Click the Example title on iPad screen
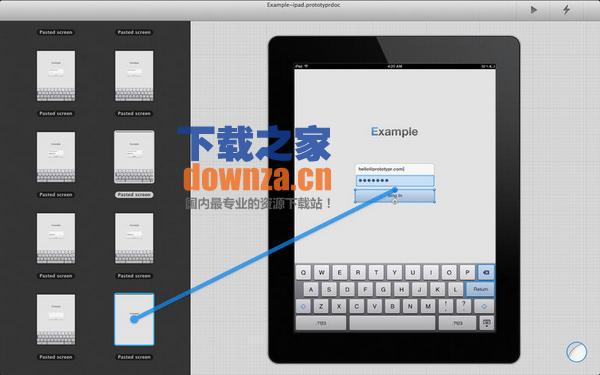600x375 pixels. click(395, 132)
